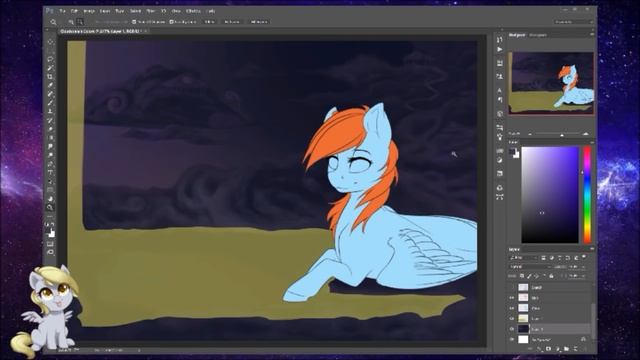Hide the selected dark navy layer
640x360 pixels.
(512, 329)
